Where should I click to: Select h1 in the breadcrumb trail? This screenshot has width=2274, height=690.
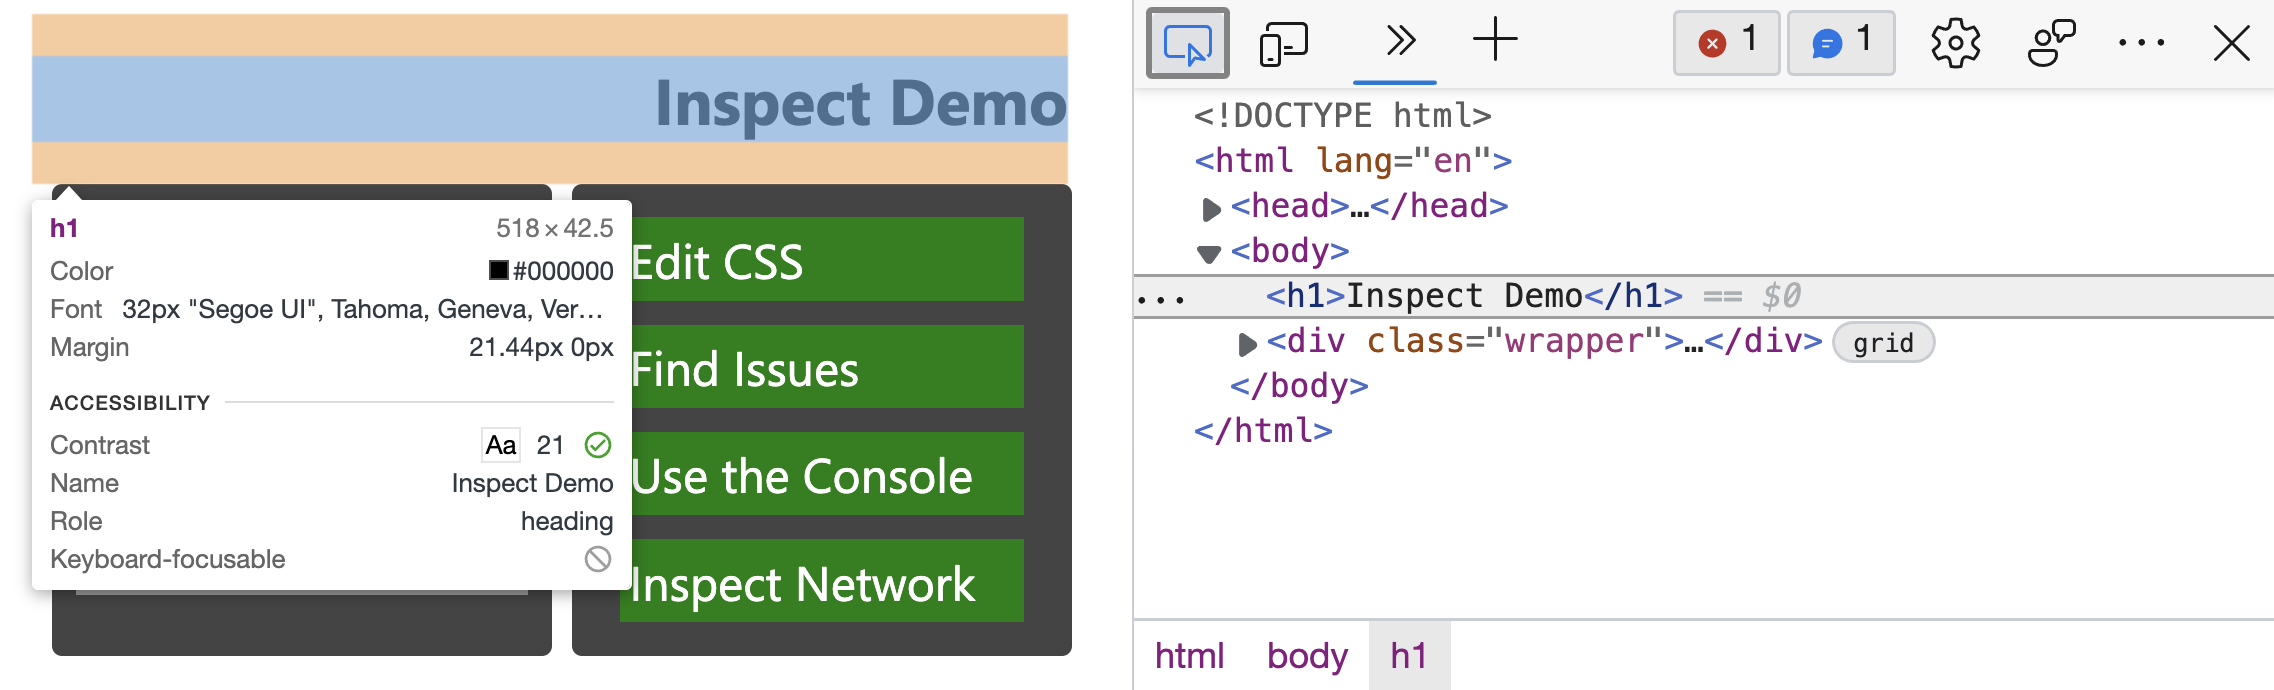point(1409,656)
